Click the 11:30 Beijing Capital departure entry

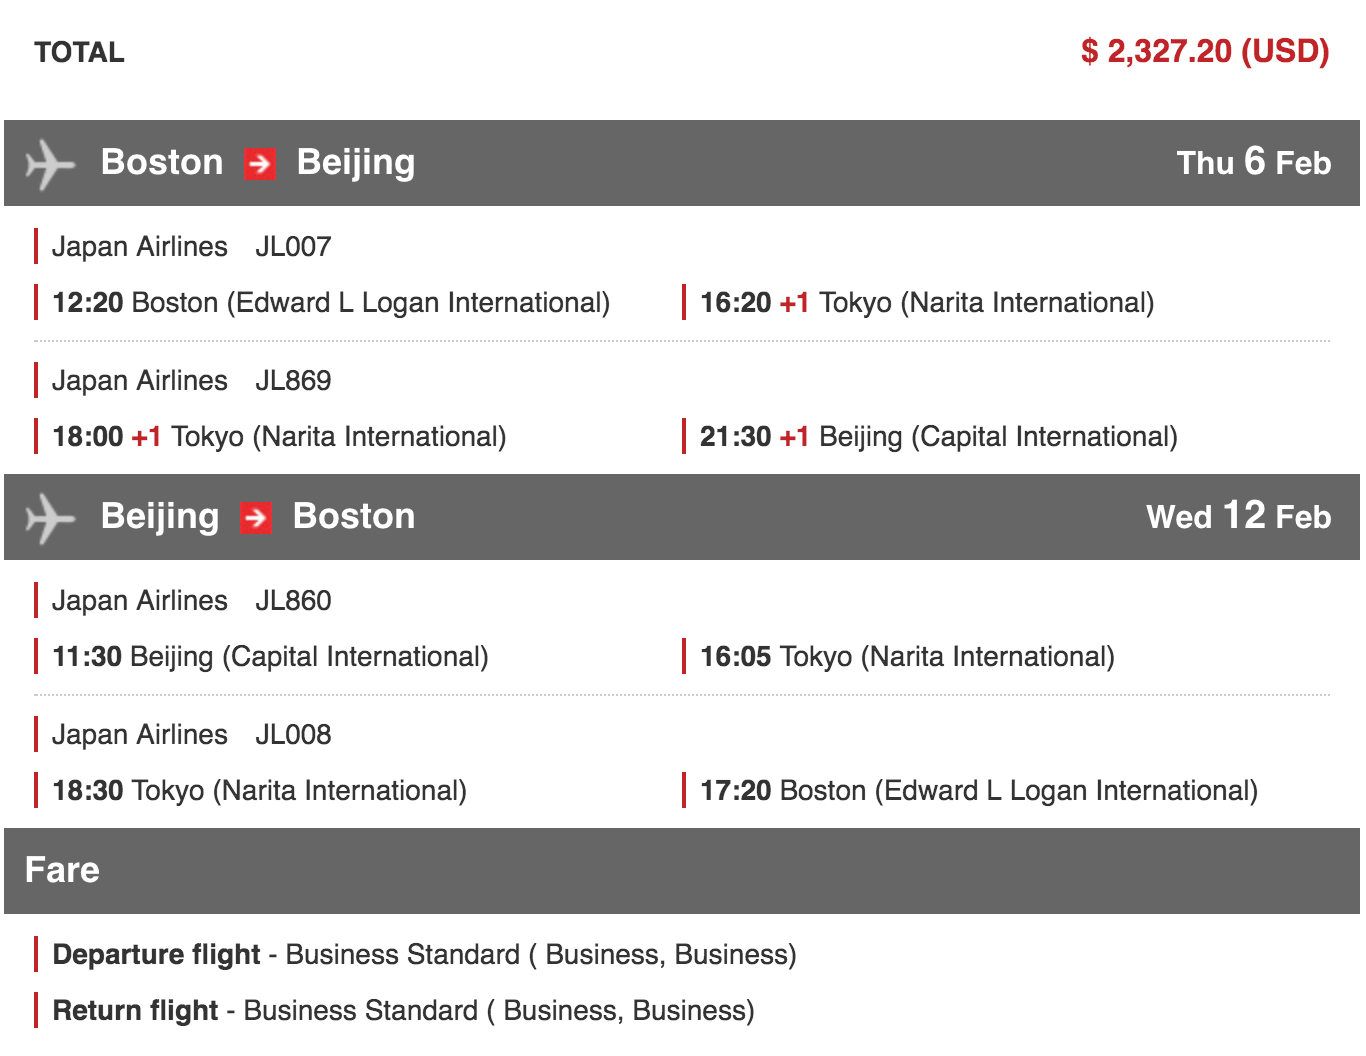(270, 656)
